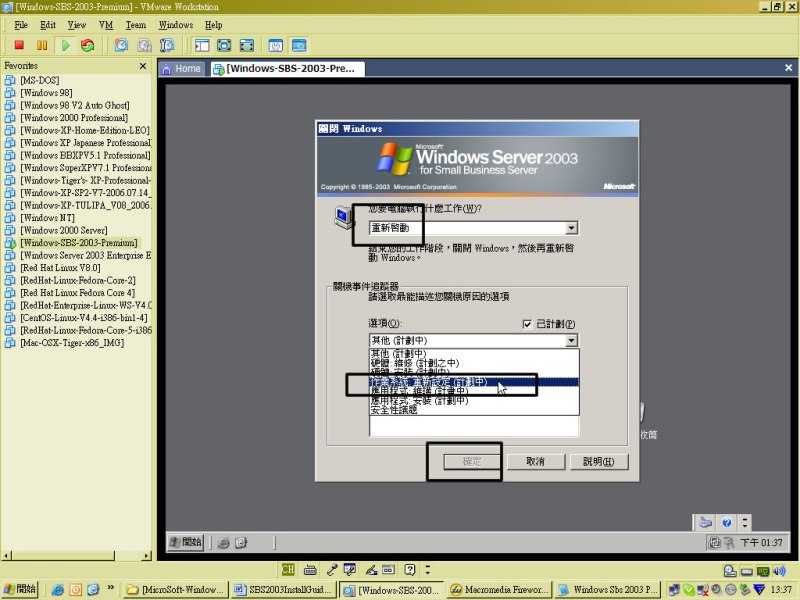This screenshot has width=800, height=600.
Task: Click Internet Explorer quick launch icon
Action: coord(58,590)
